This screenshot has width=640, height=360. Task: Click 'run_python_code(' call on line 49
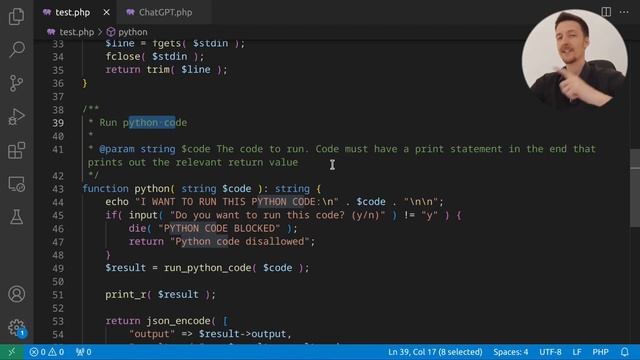tap(210, 268)
